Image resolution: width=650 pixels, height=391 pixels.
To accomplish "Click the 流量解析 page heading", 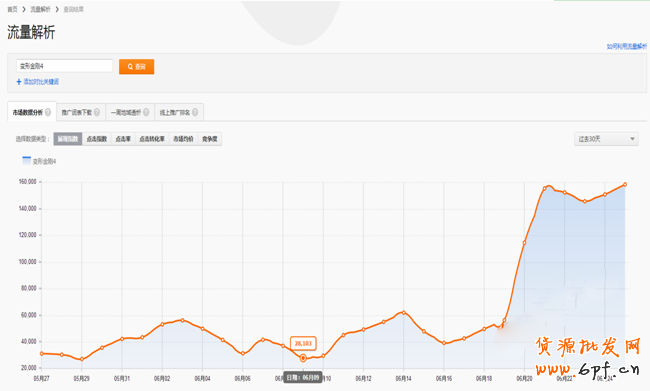I will tap(31, 32).
